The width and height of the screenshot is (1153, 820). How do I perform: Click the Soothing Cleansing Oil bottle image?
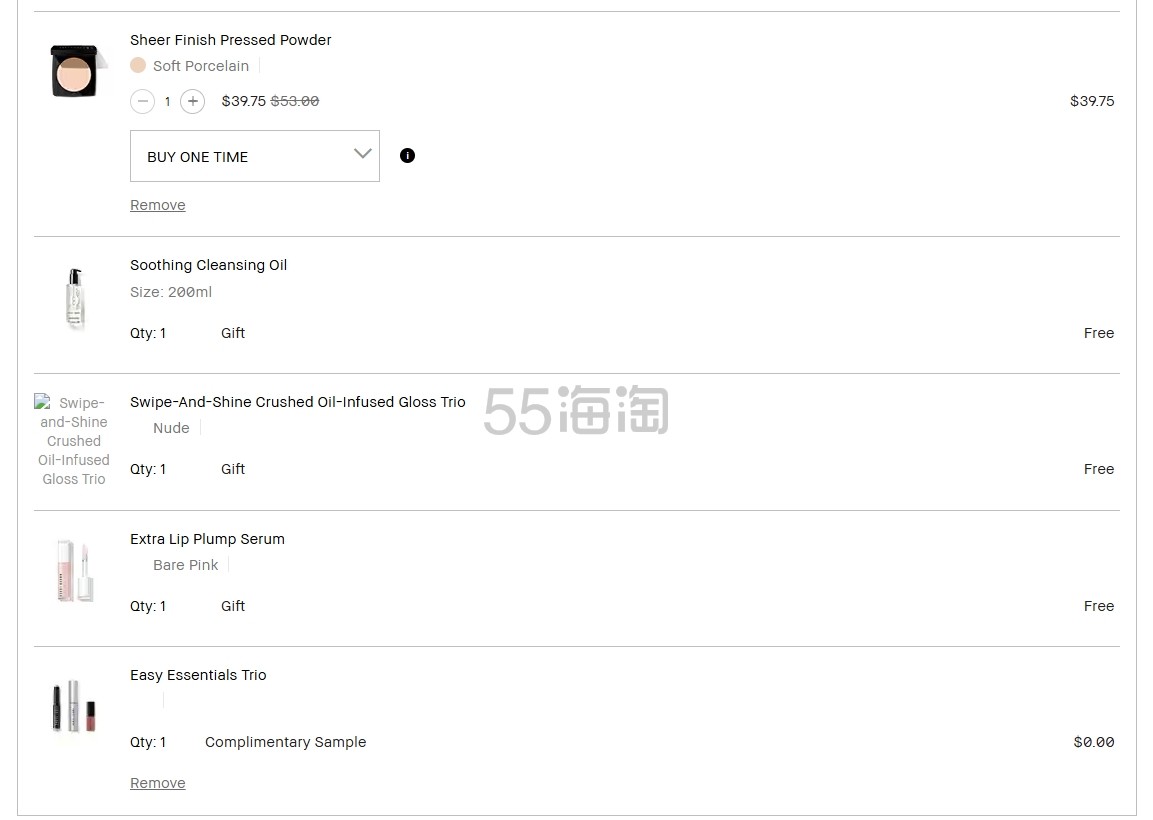(x=75, y=298)
